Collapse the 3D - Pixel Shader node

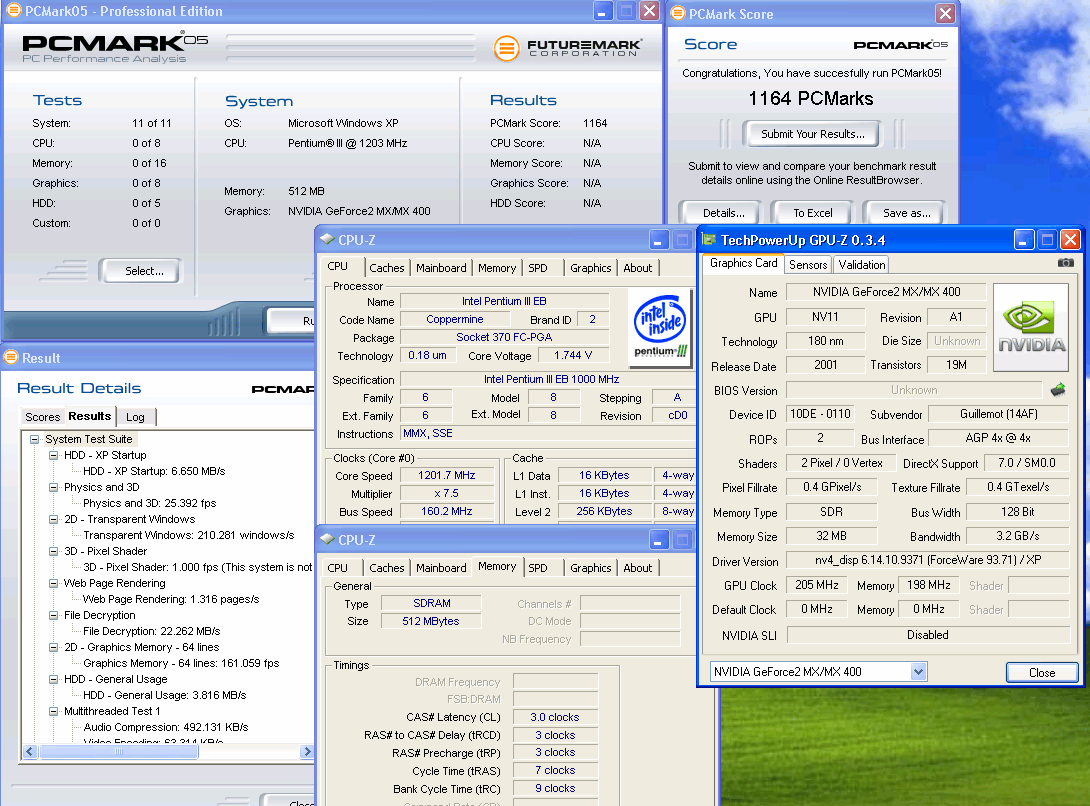(54, 551)
